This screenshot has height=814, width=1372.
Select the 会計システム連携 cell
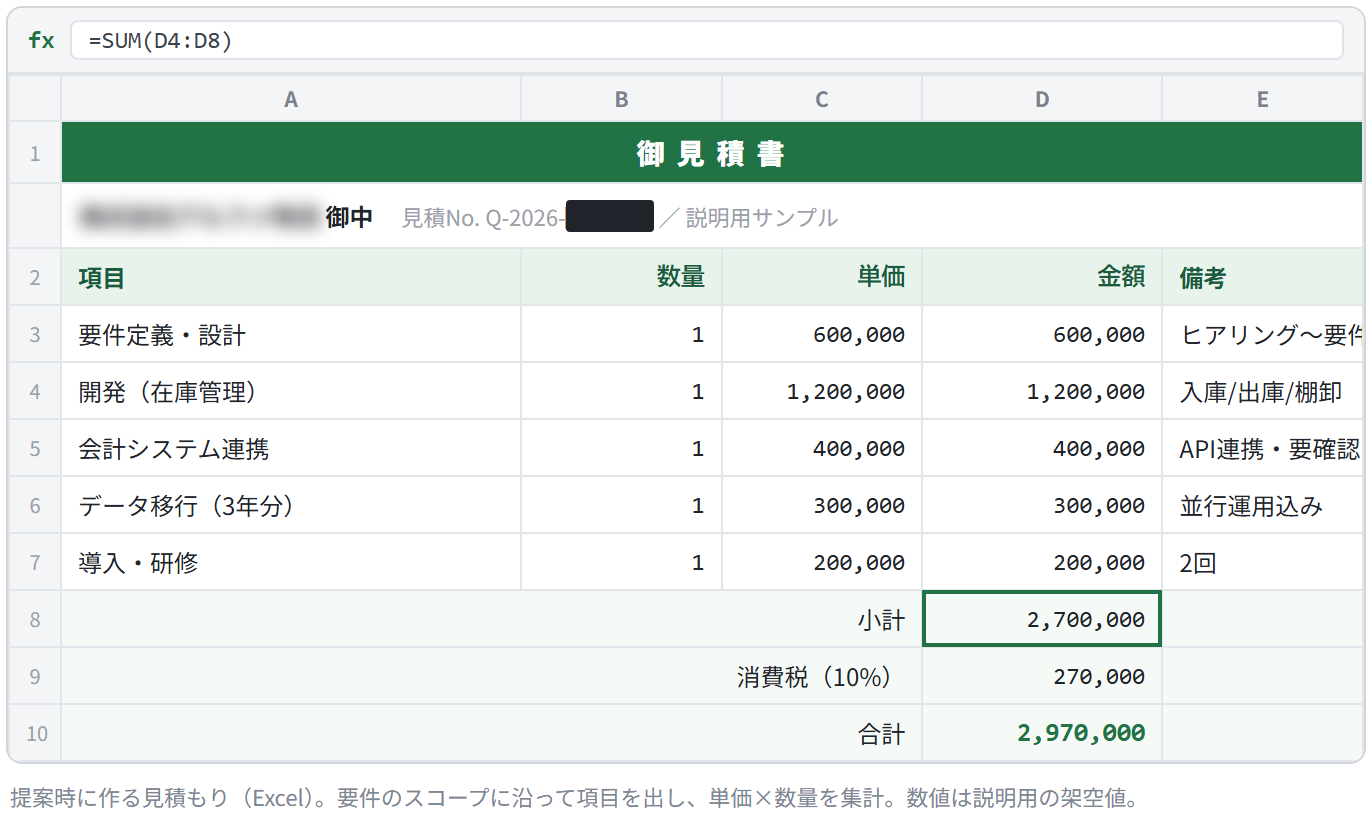(291, 448)
